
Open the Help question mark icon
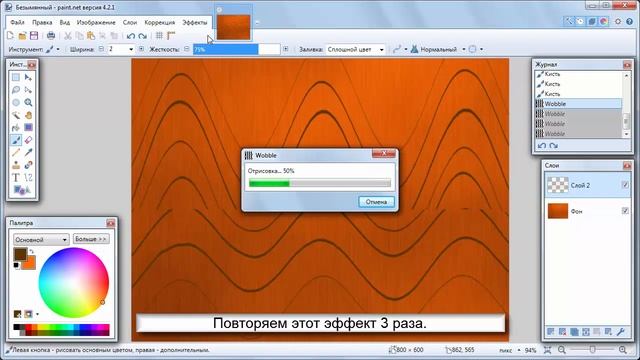tap(629, 21)
